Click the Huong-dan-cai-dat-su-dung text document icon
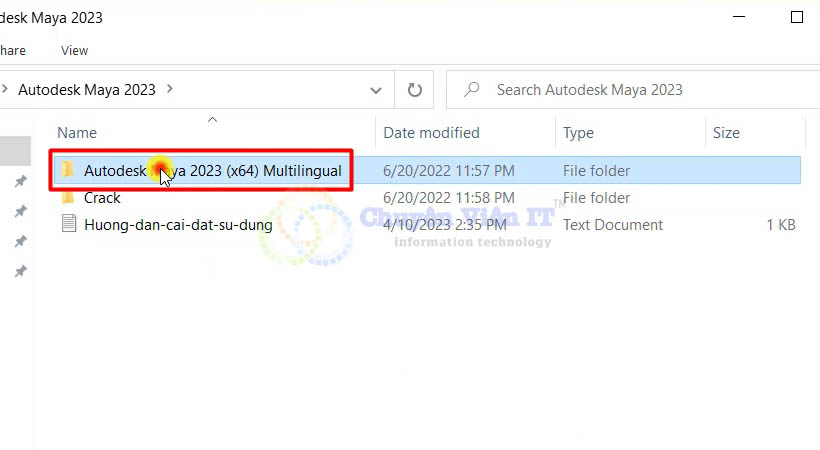 pyautogui.click(x=68, y=225)
